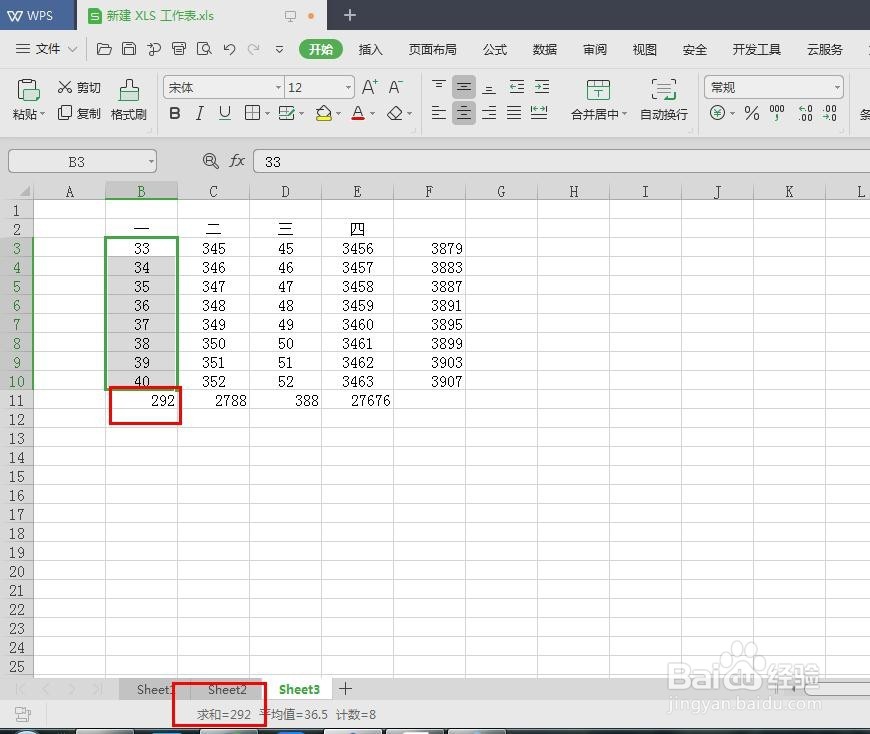Image resolution: width=870 pixels, height=734 pixels.
Task: Open quick access customize dropdown arrow
Action: point(279,49)
